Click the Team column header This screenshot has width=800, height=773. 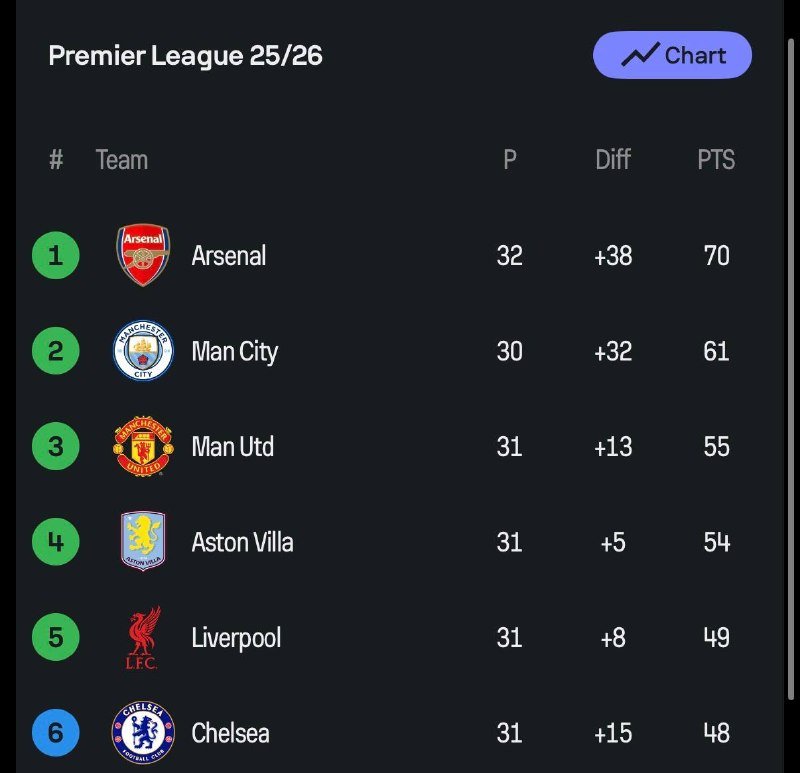(x=122, y=160)
